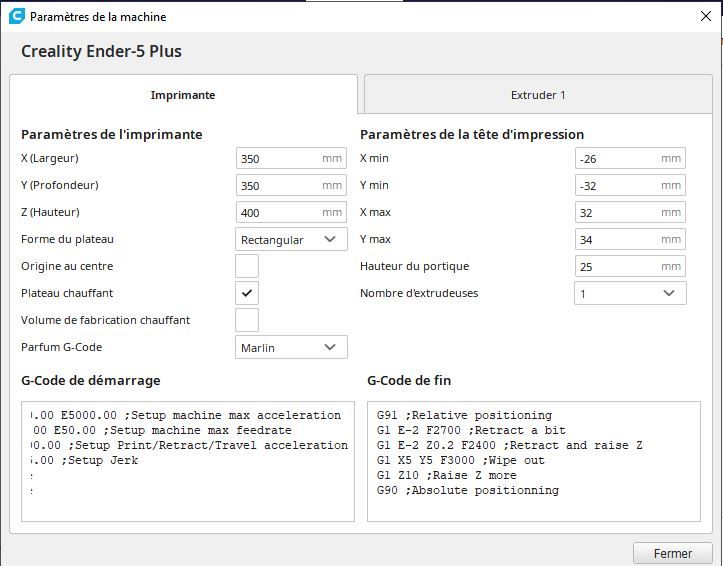Edit the X max value field
723x566 pixels.
[630, 212]
